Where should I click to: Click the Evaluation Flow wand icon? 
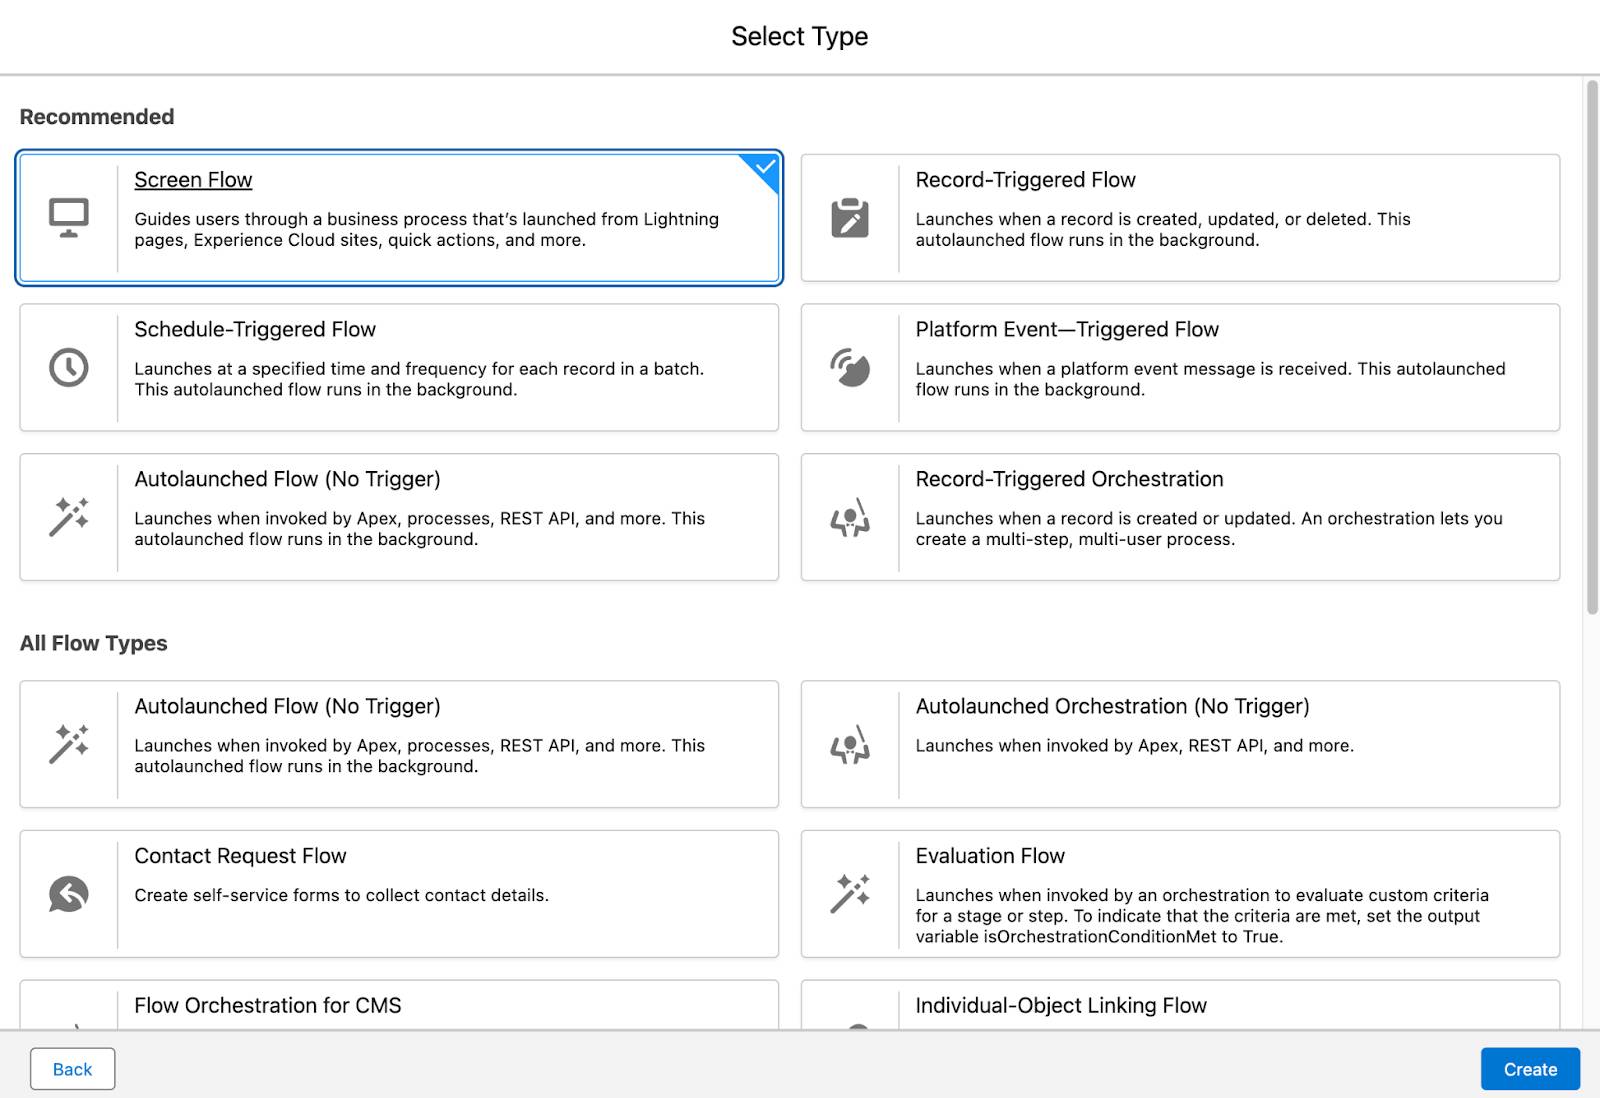(850, 894)
